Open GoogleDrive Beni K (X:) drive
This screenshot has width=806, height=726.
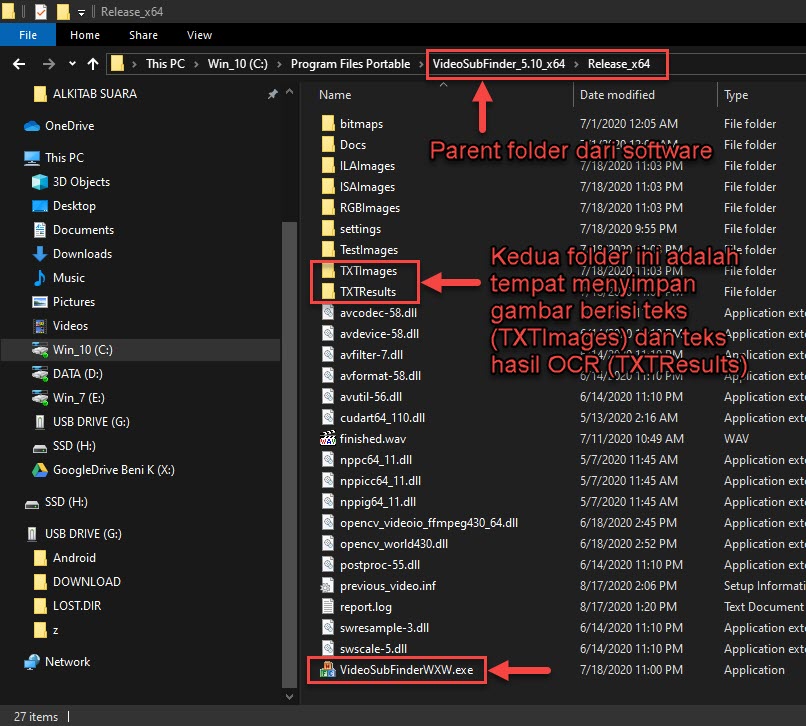coord(113,470)
